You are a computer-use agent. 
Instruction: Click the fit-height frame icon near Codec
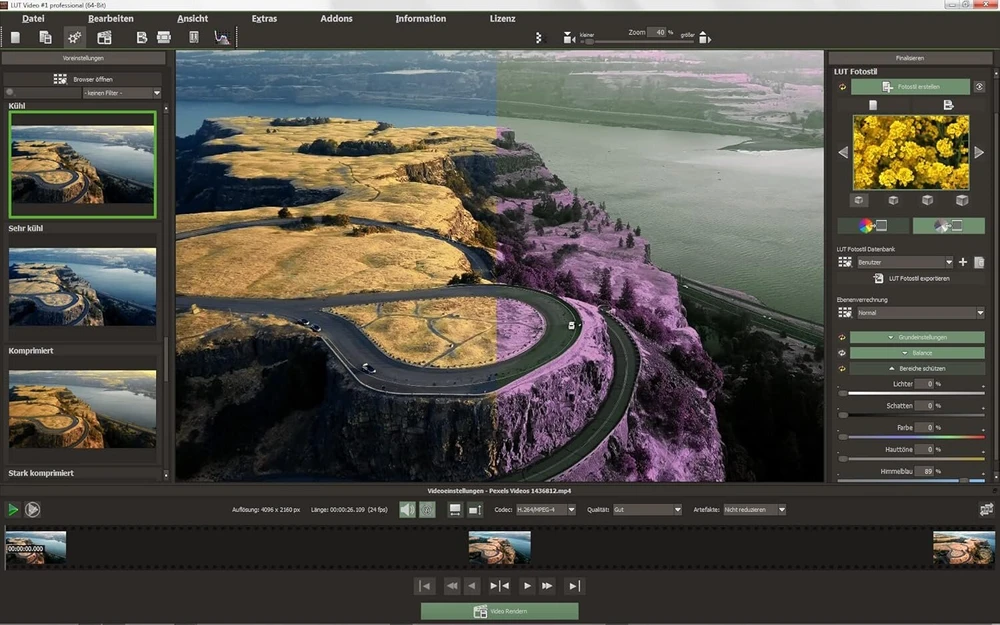pyautogui.click(x=474, y=510)
